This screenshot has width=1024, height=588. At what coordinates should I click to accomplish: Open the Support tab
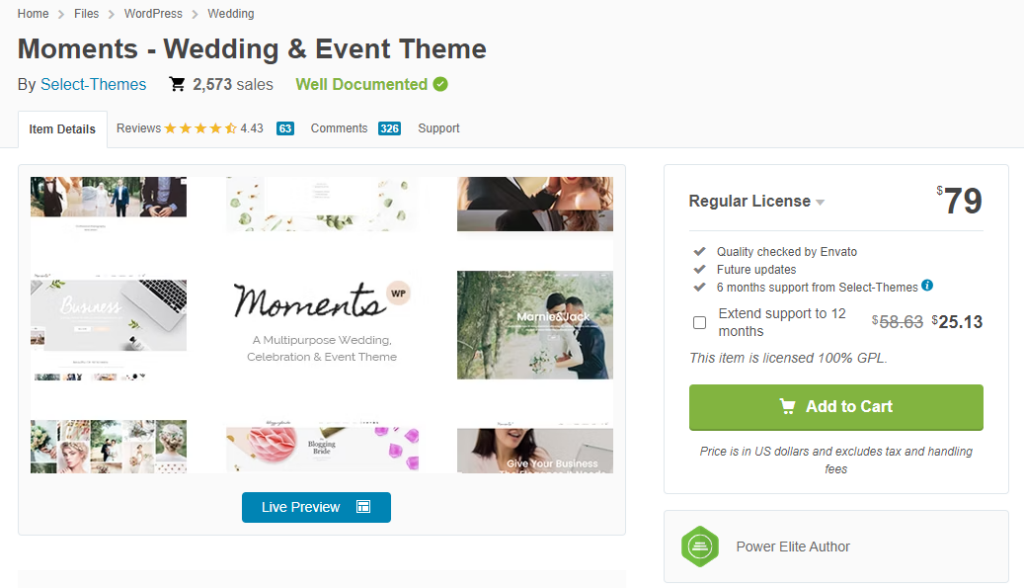point(439,128)
